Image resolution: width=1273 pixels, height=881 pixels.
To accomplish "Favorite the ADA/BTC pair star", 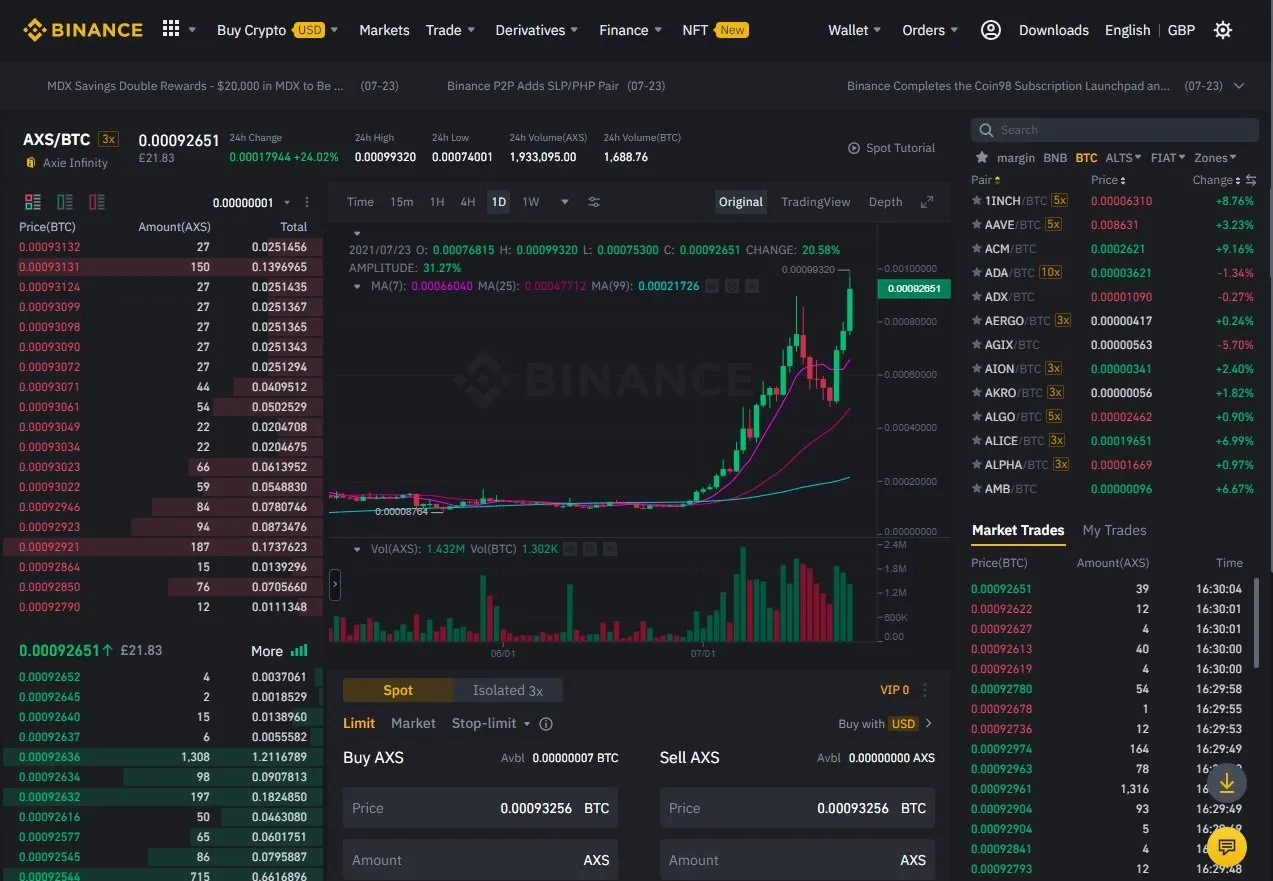I will tap(977, 273).
